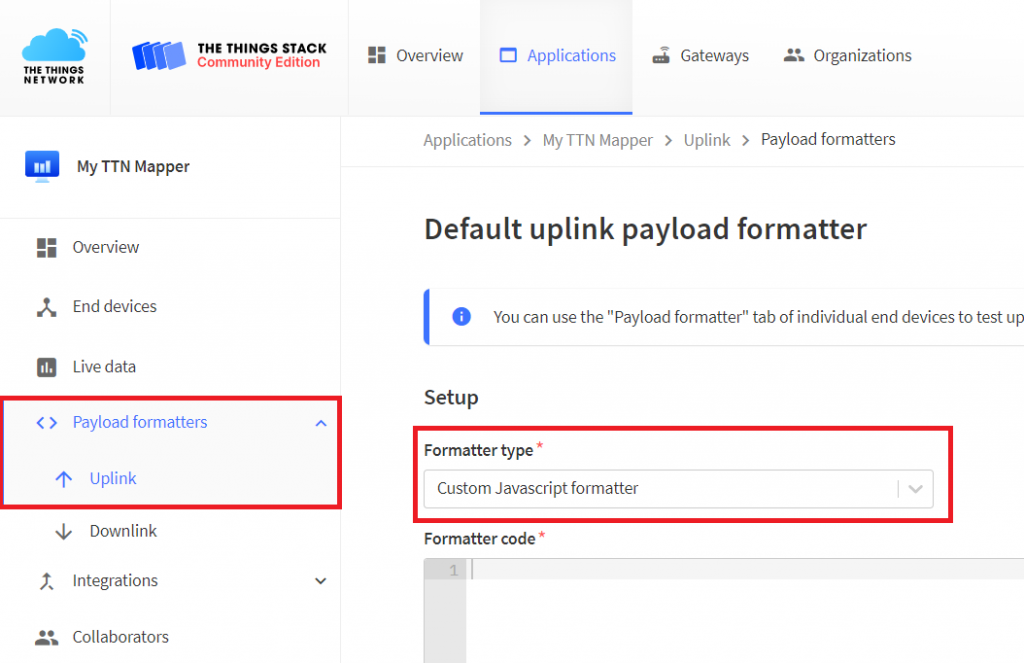Click the Applications breadcrumb link
The width and height of the screenshot is (1024, 663).
click(x=467, y=140)
